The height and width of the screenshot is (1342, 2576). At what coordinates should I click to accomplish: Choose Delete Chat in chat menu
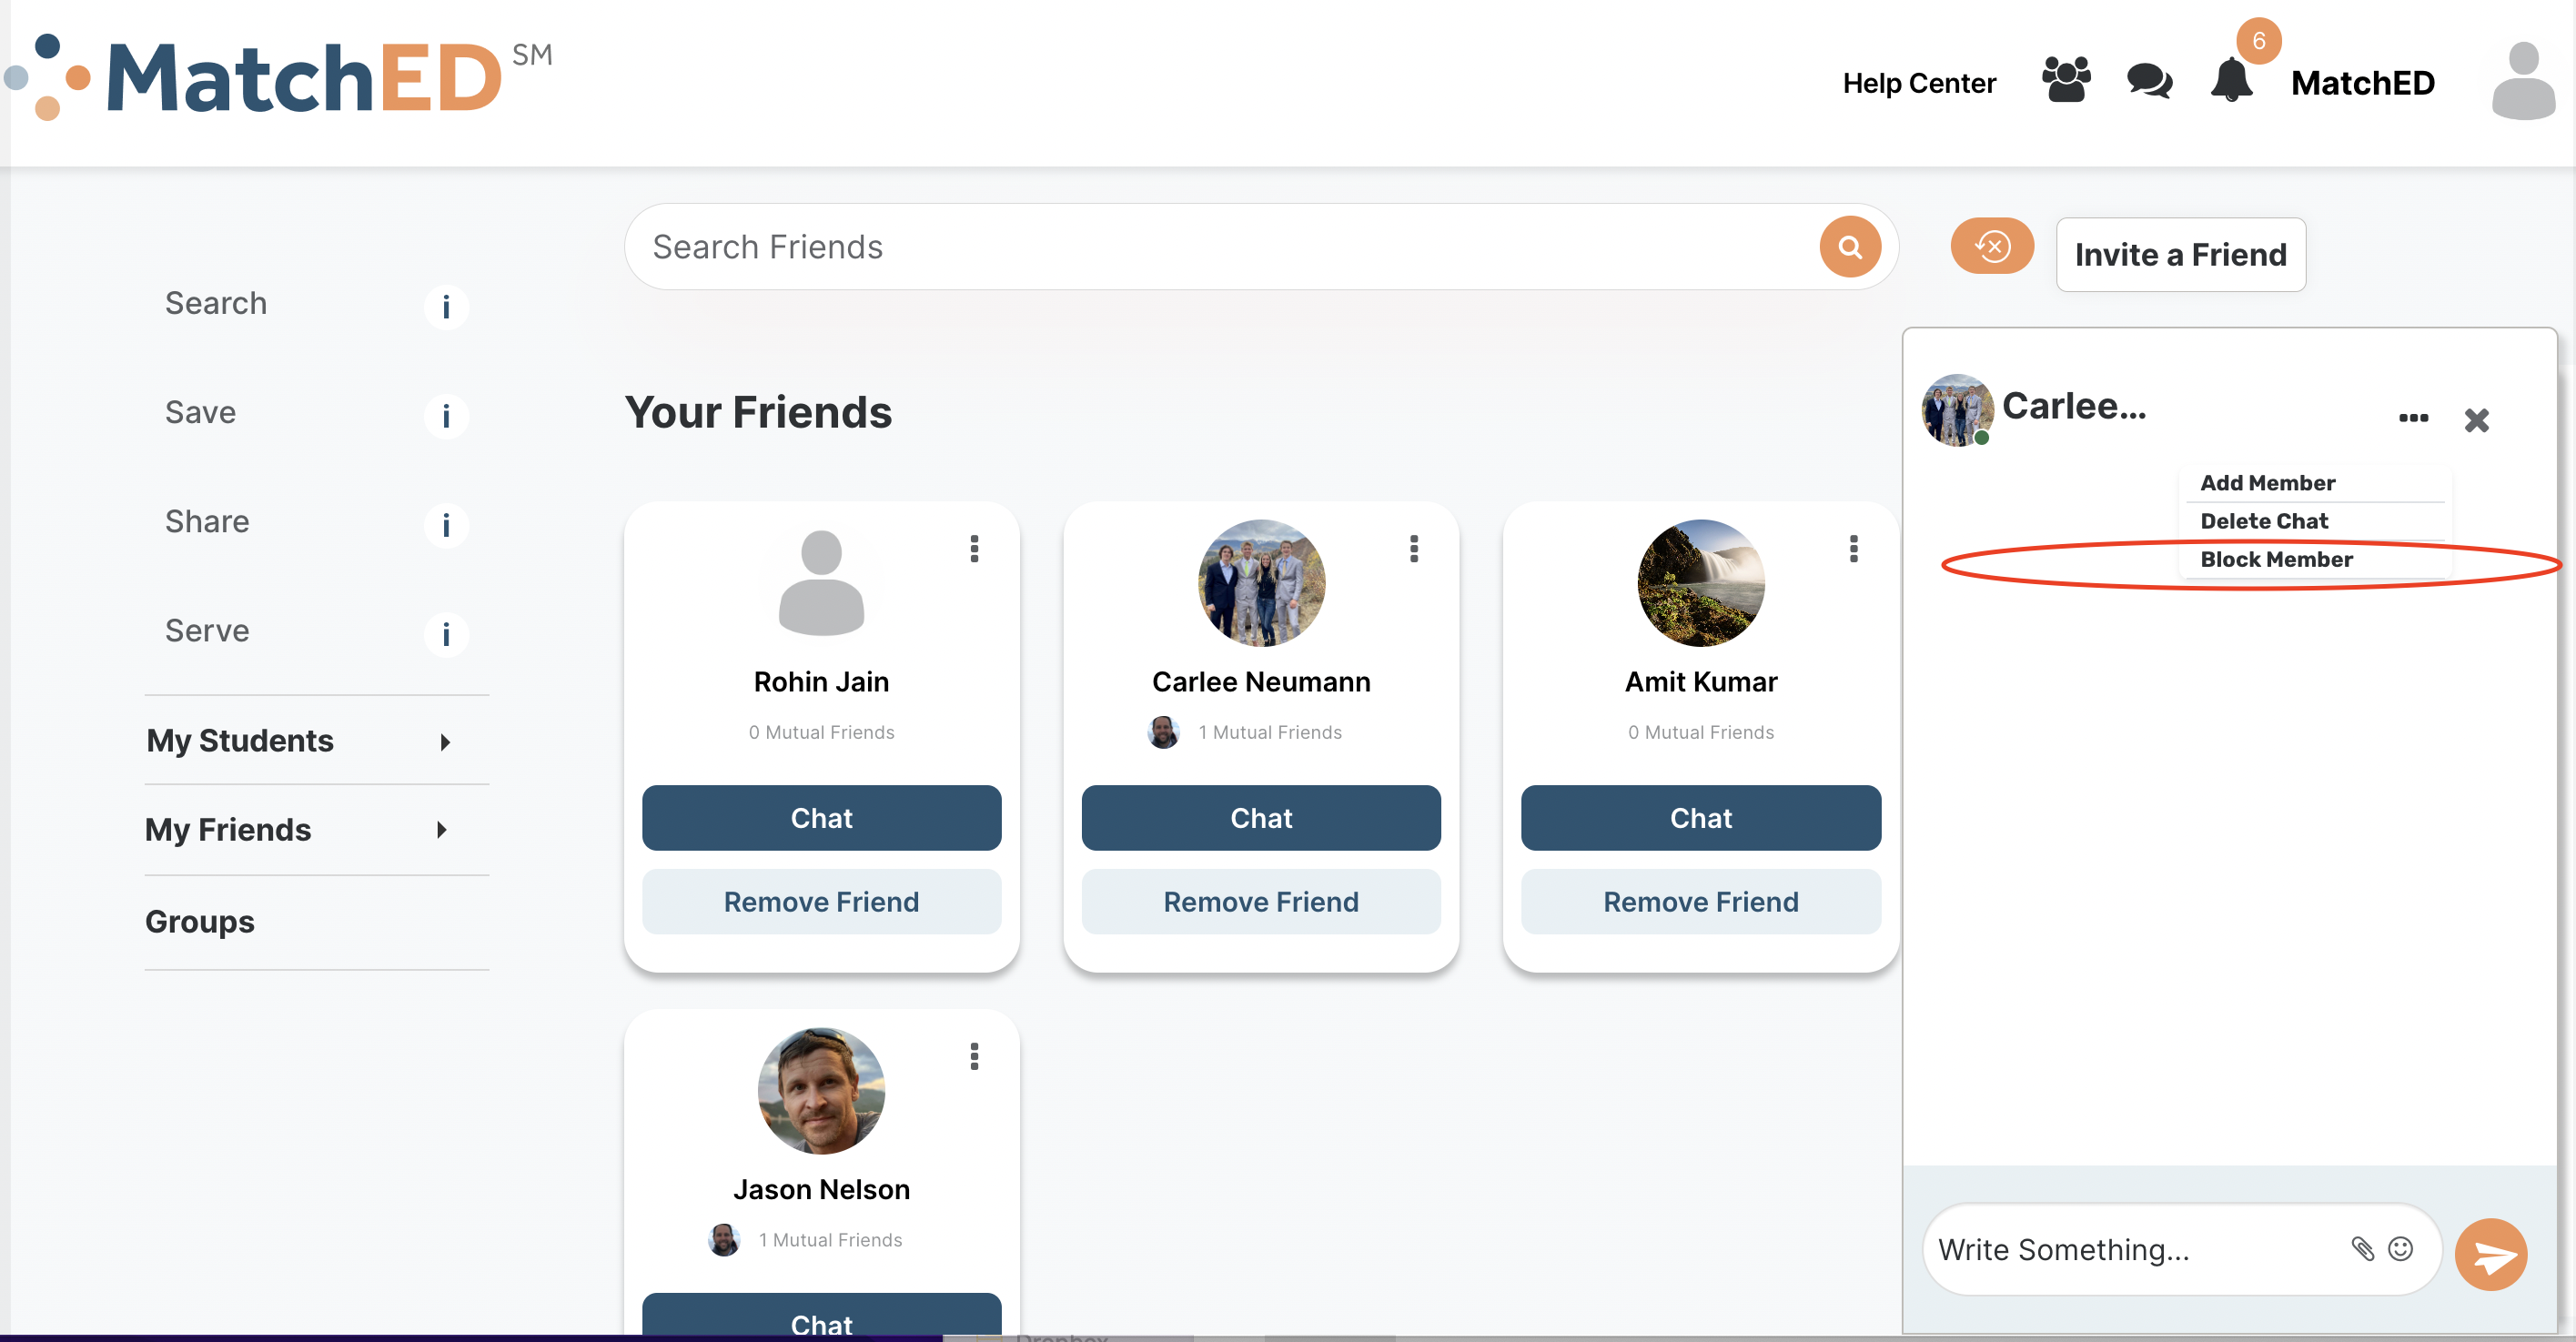[2264, 521]
